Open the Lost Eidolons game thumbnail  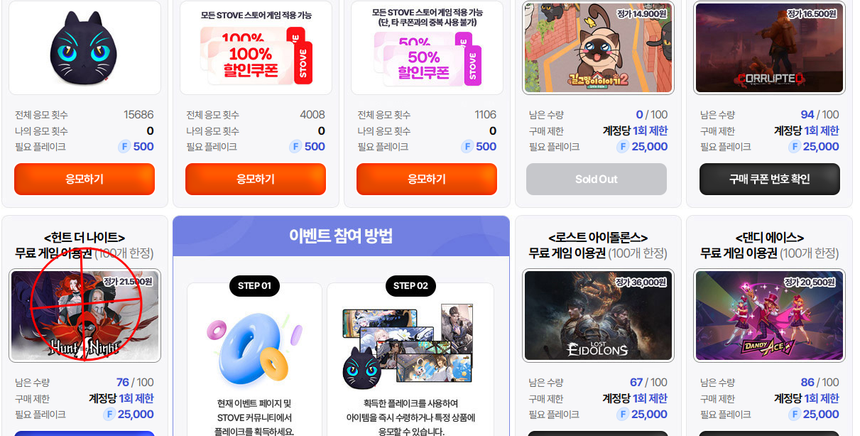(598, 315)
